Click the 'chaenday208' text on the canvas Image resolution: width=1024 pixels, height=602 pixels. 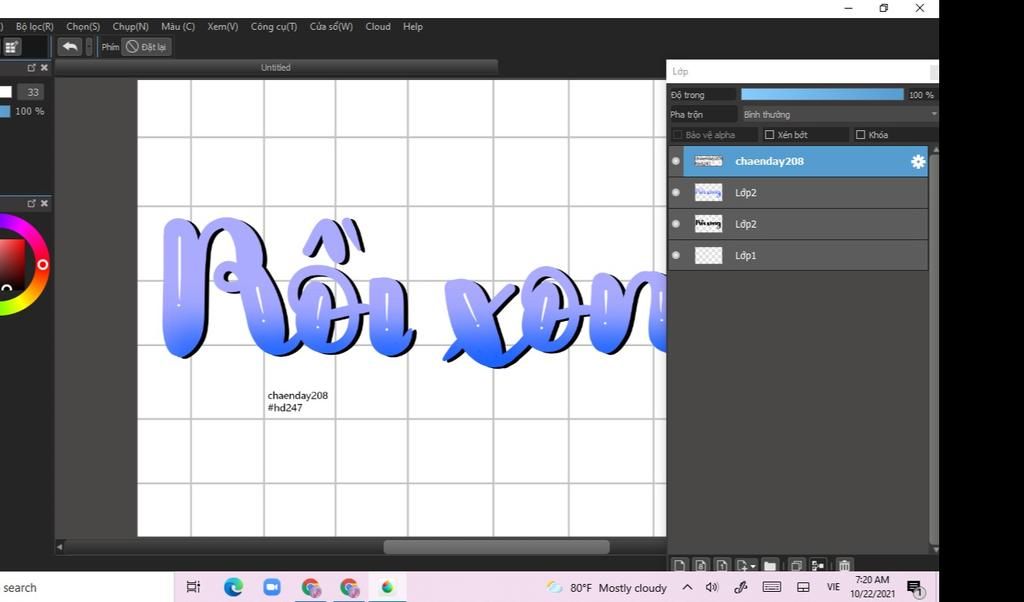pos(298,395)
